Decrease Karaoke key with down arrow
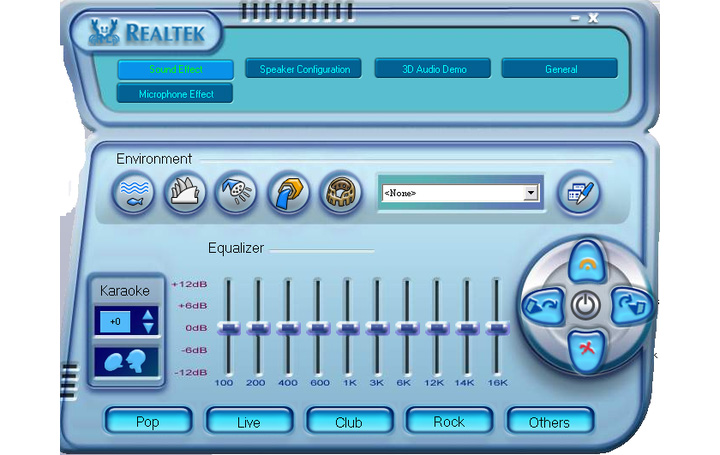720x455 pixels. click(148, 327)
